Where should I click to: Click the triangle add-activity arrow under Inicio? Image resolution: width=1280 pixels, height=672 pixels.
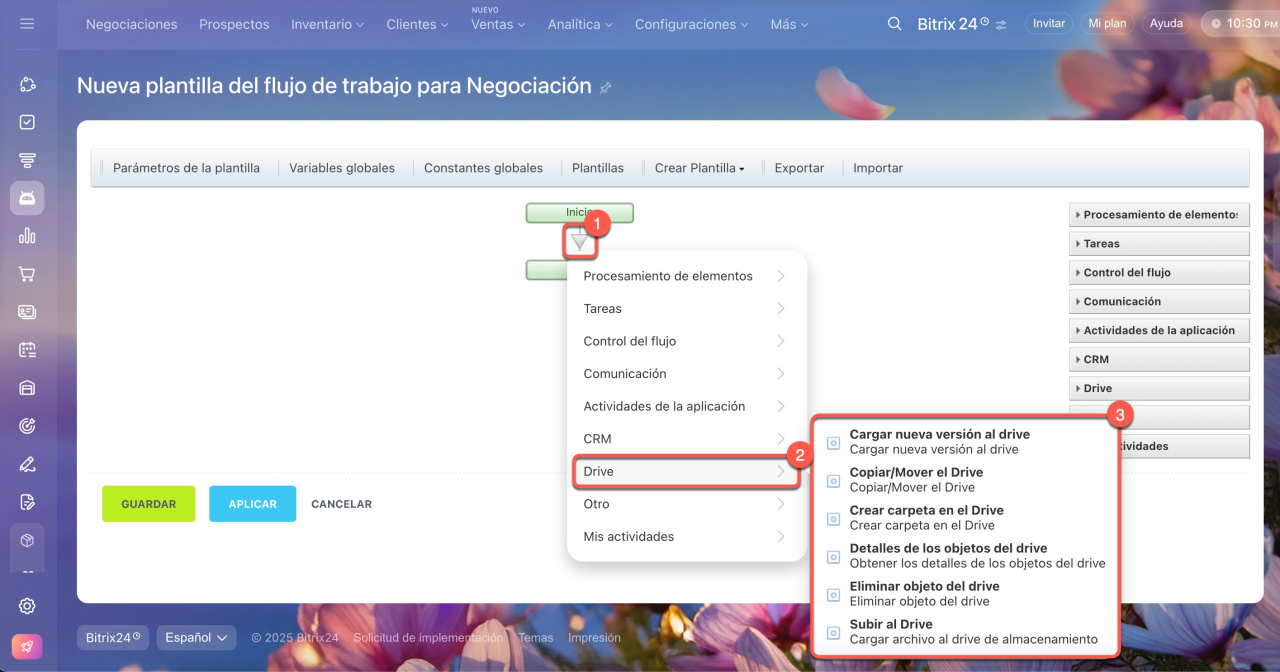(579, 241)
